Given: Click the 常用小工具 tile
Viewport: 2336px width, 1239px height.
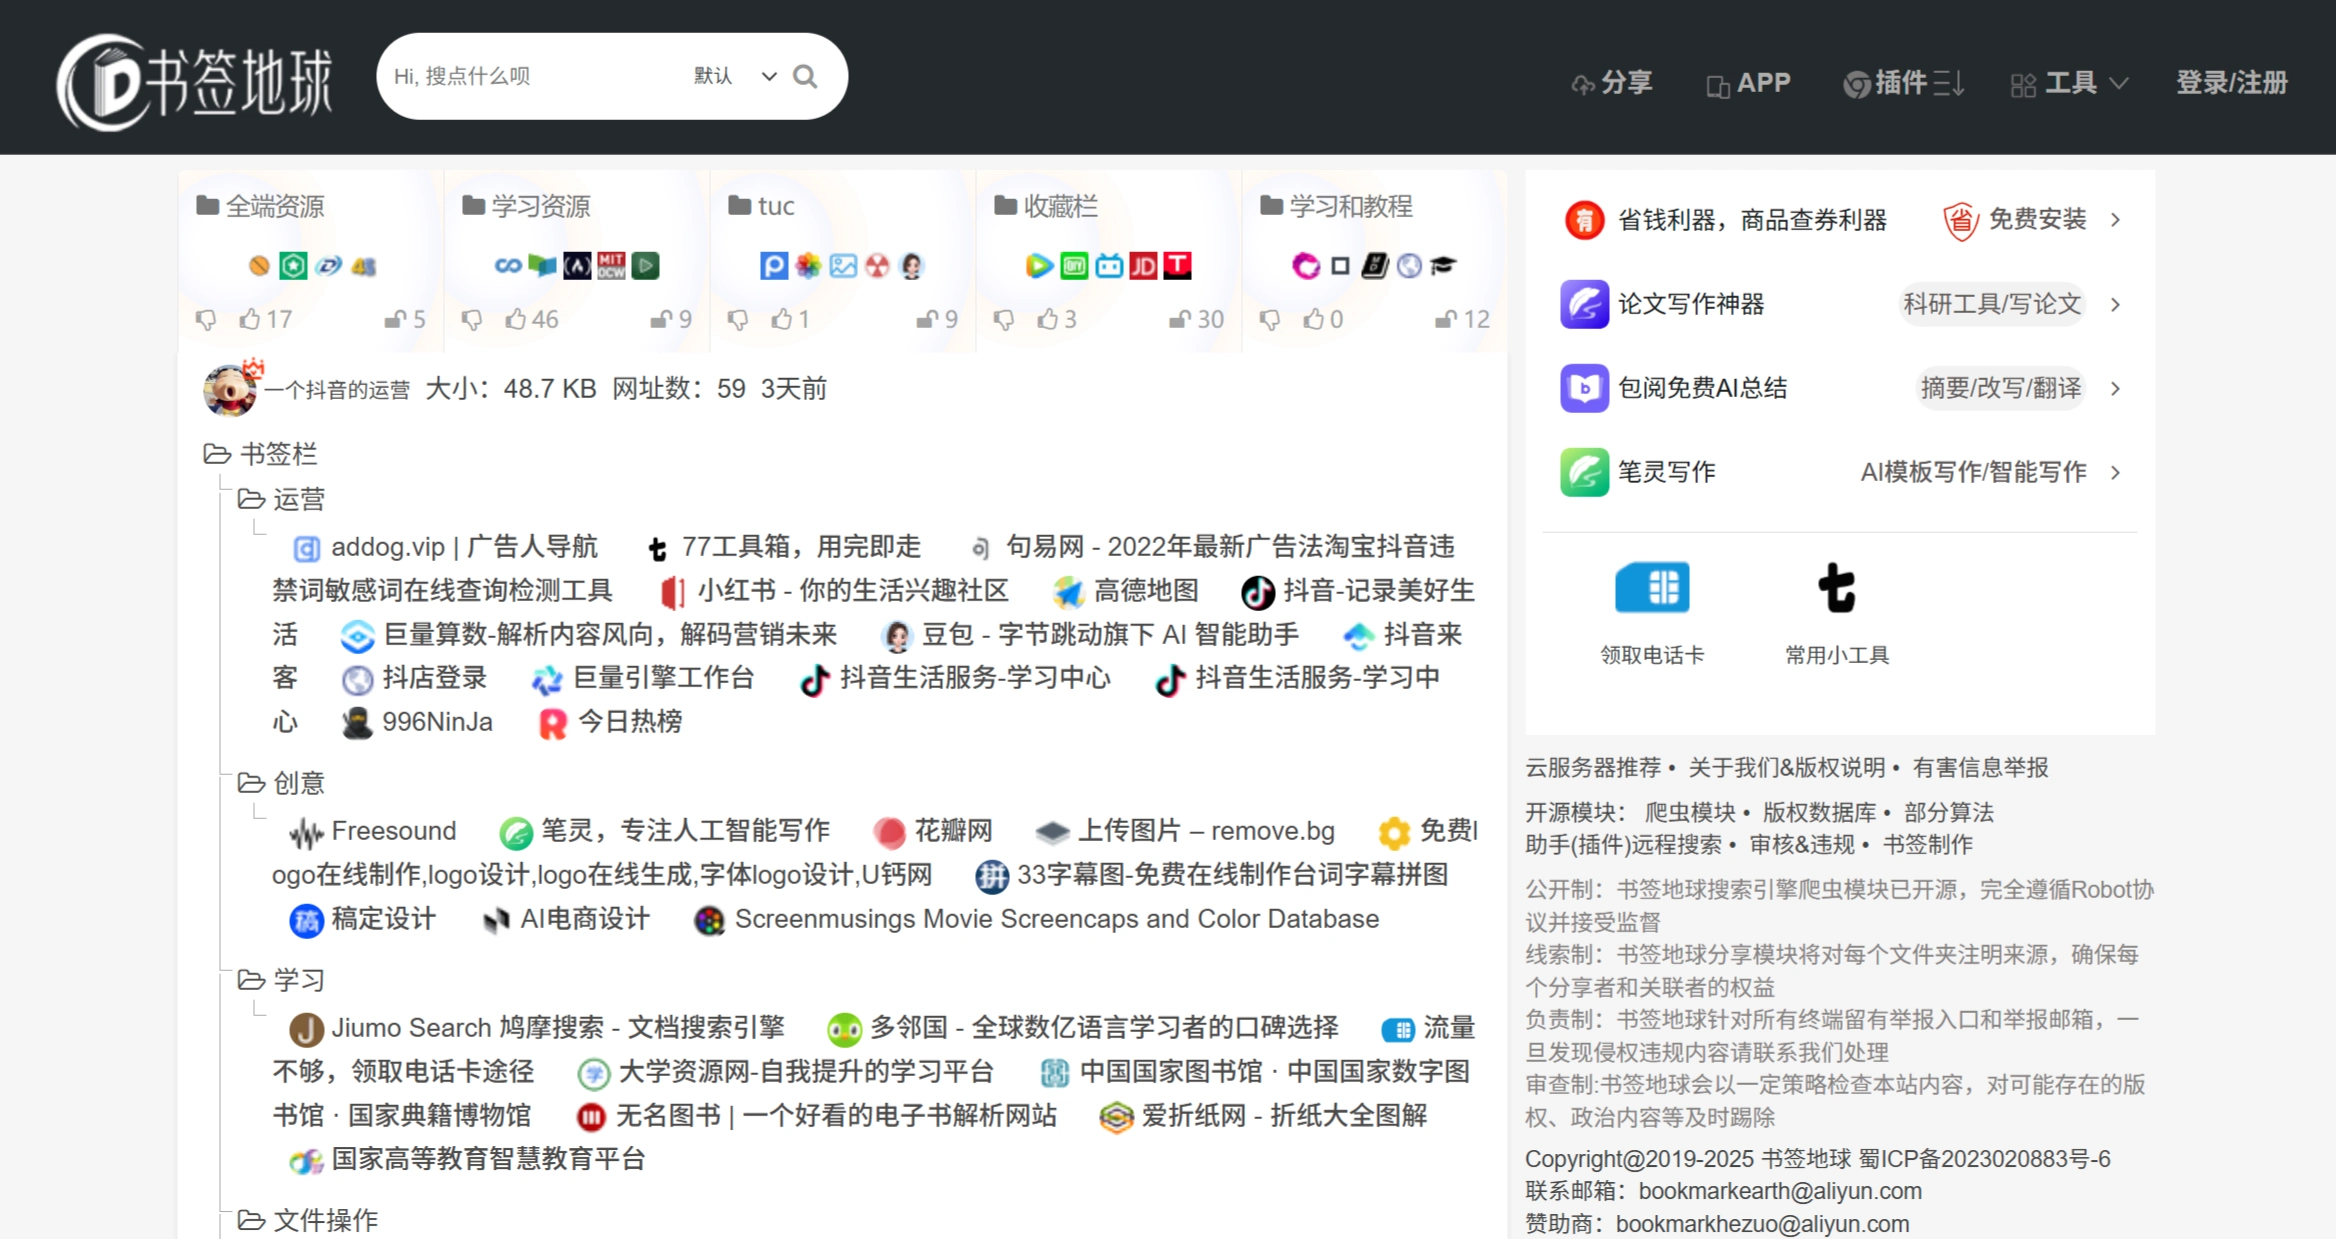Looking at the screenshot, I should (1837, 612).
